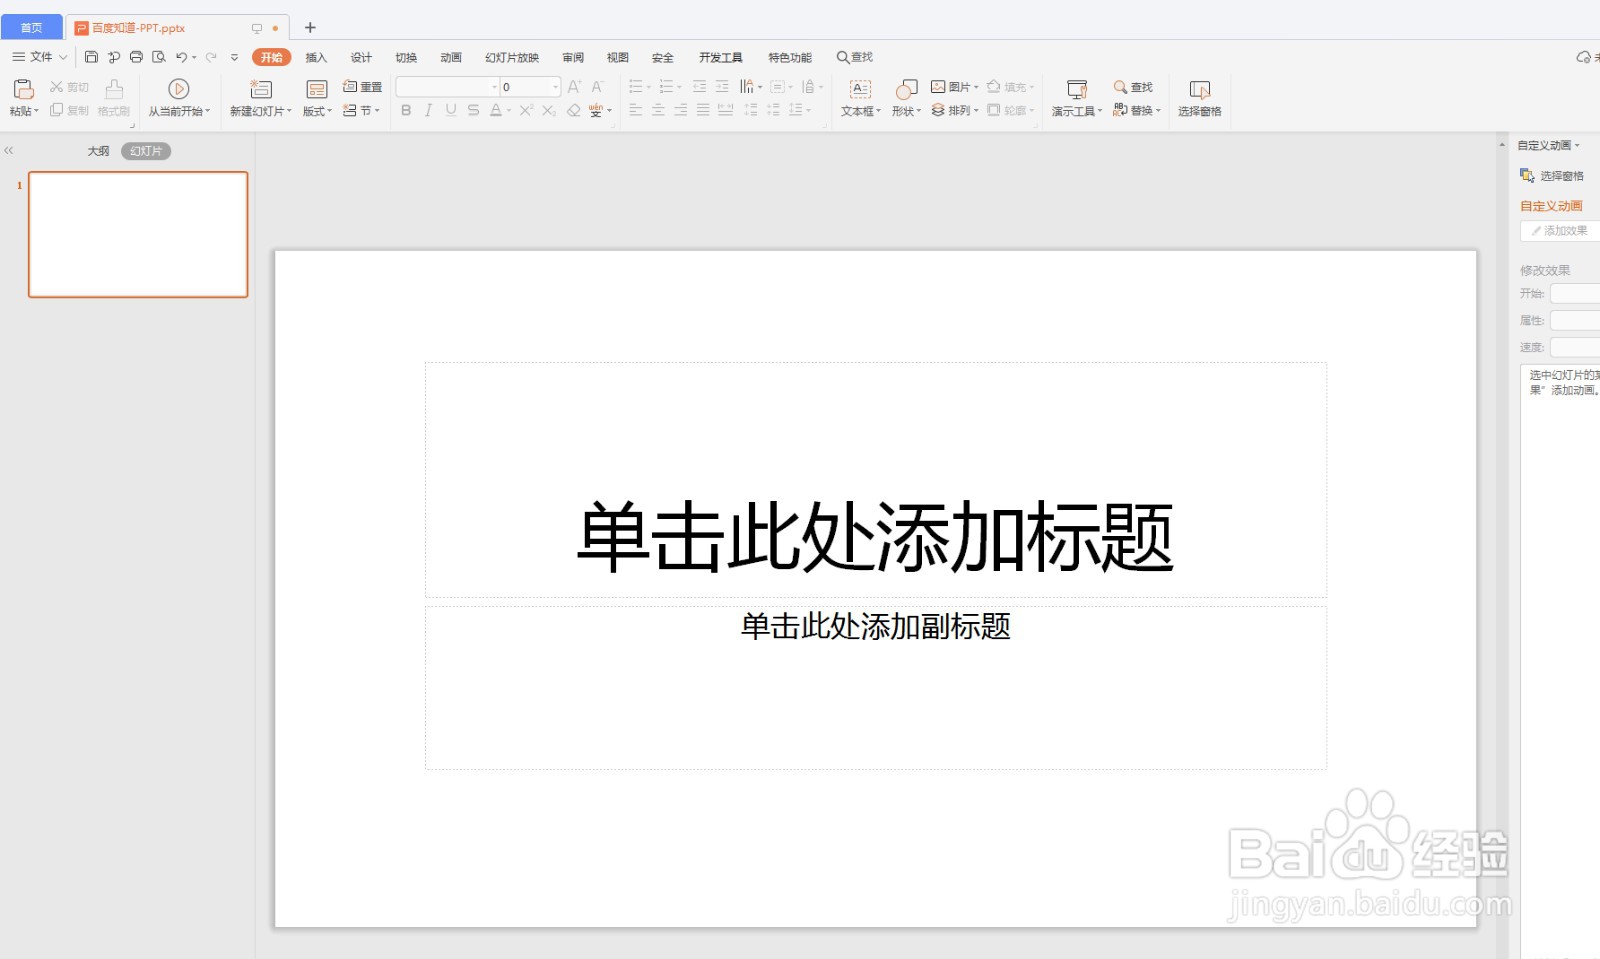Screen dimensions: 1600x959
Task: Click the Paste (粘贴) clipboard icon
Action: [23, 89]
